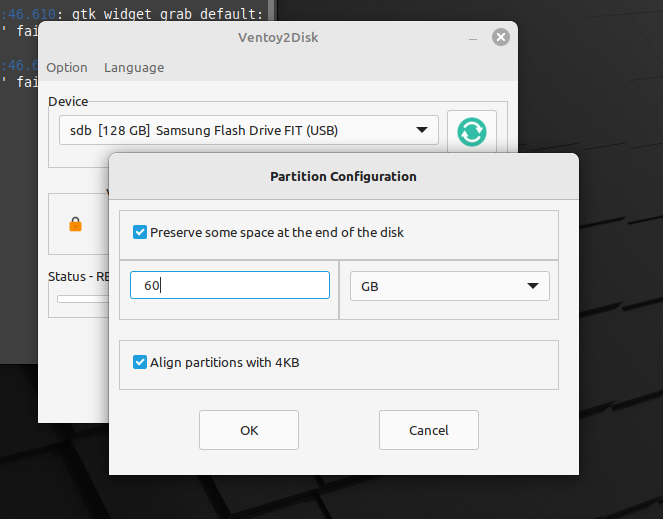Toggle Preserve some space at end checkbox
Viewport: 663px width, 519px height.
click(140, 232)
